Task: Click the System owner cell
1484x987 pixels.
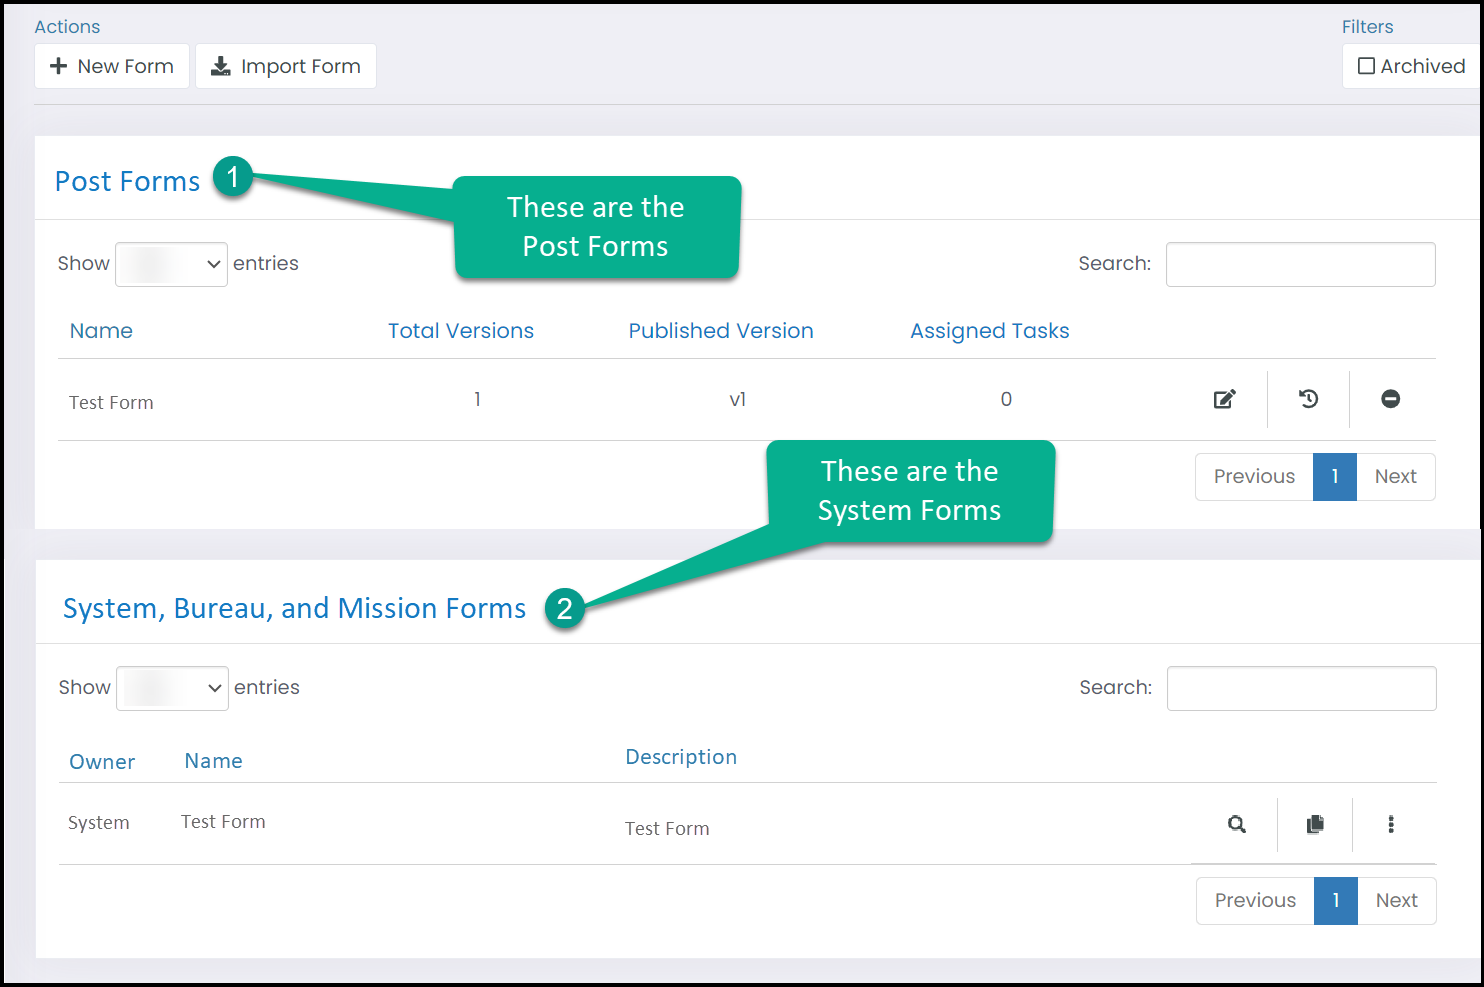Action: (x=99, y=823)
